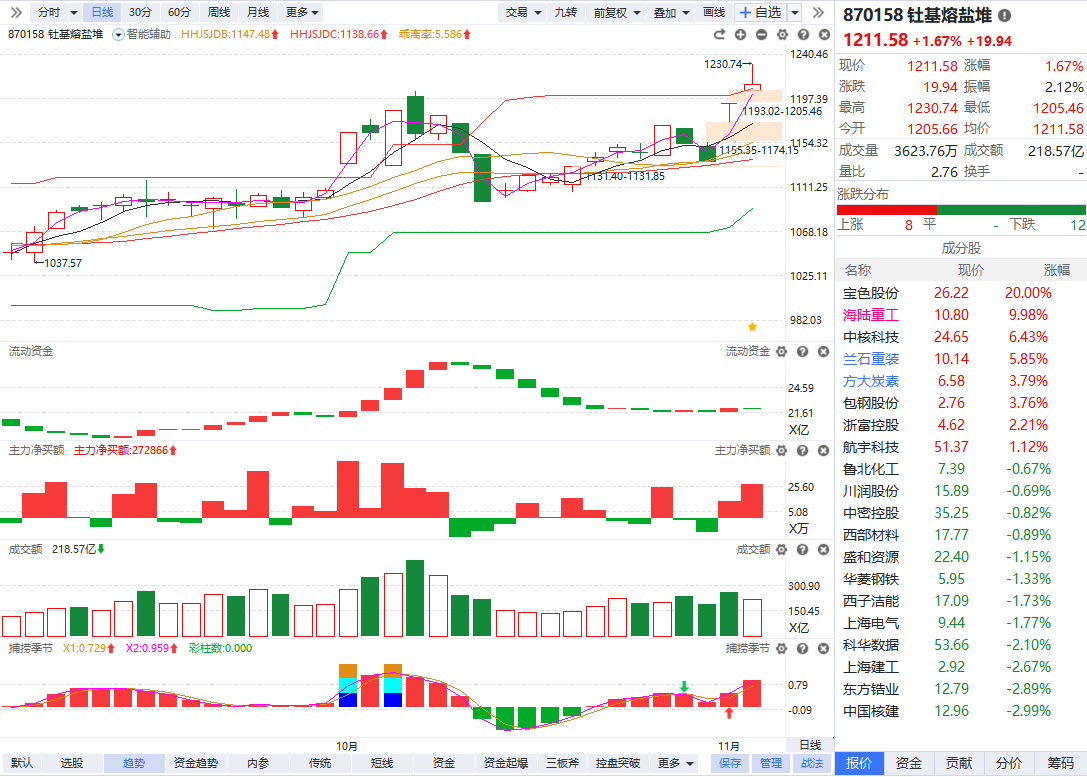Click the 保存 save button

[730, 763]
